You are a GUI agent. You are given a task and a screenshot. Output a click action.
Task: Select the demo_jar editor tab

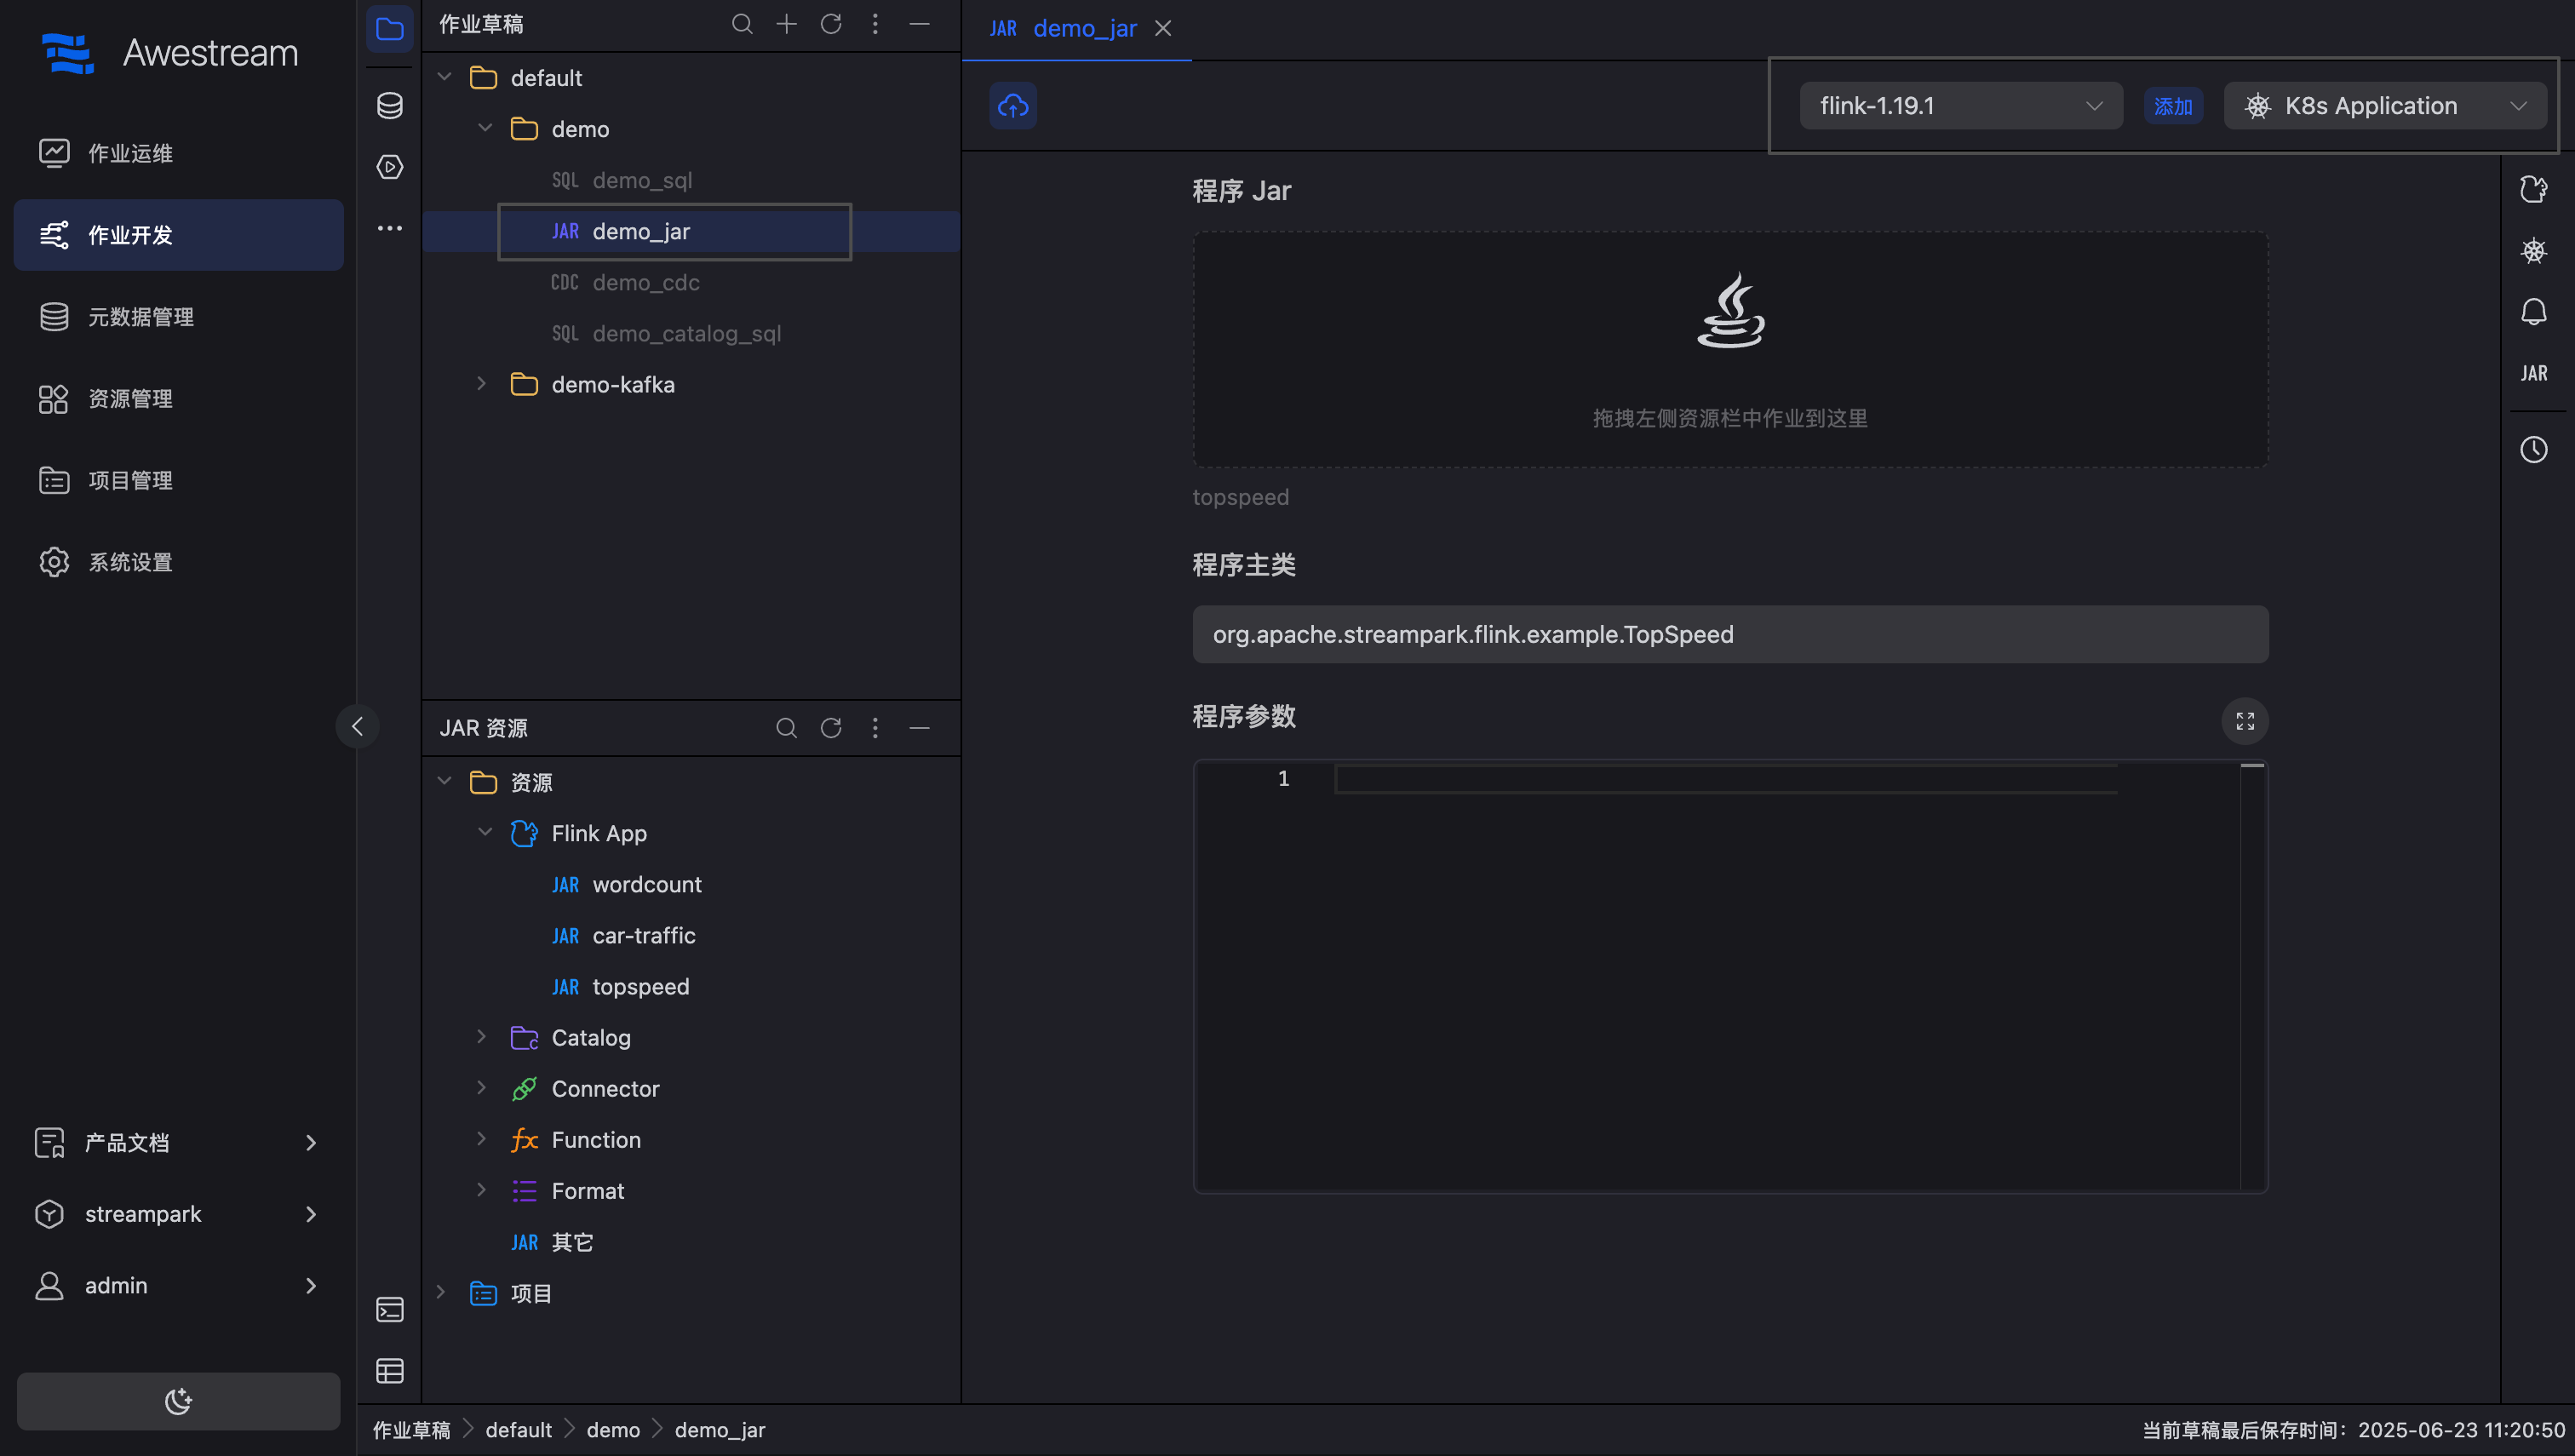(x=1083, y=28)
